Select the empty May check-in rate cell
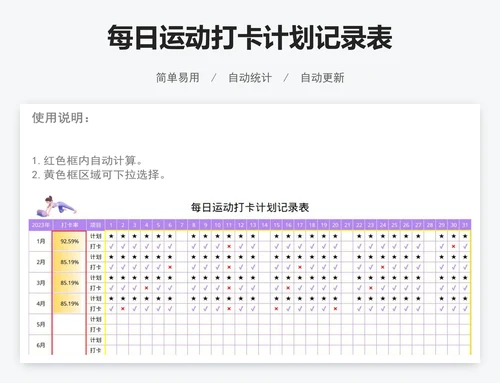Image resolution: width=500 pixels, height=383 pixels. coord(69,324)
